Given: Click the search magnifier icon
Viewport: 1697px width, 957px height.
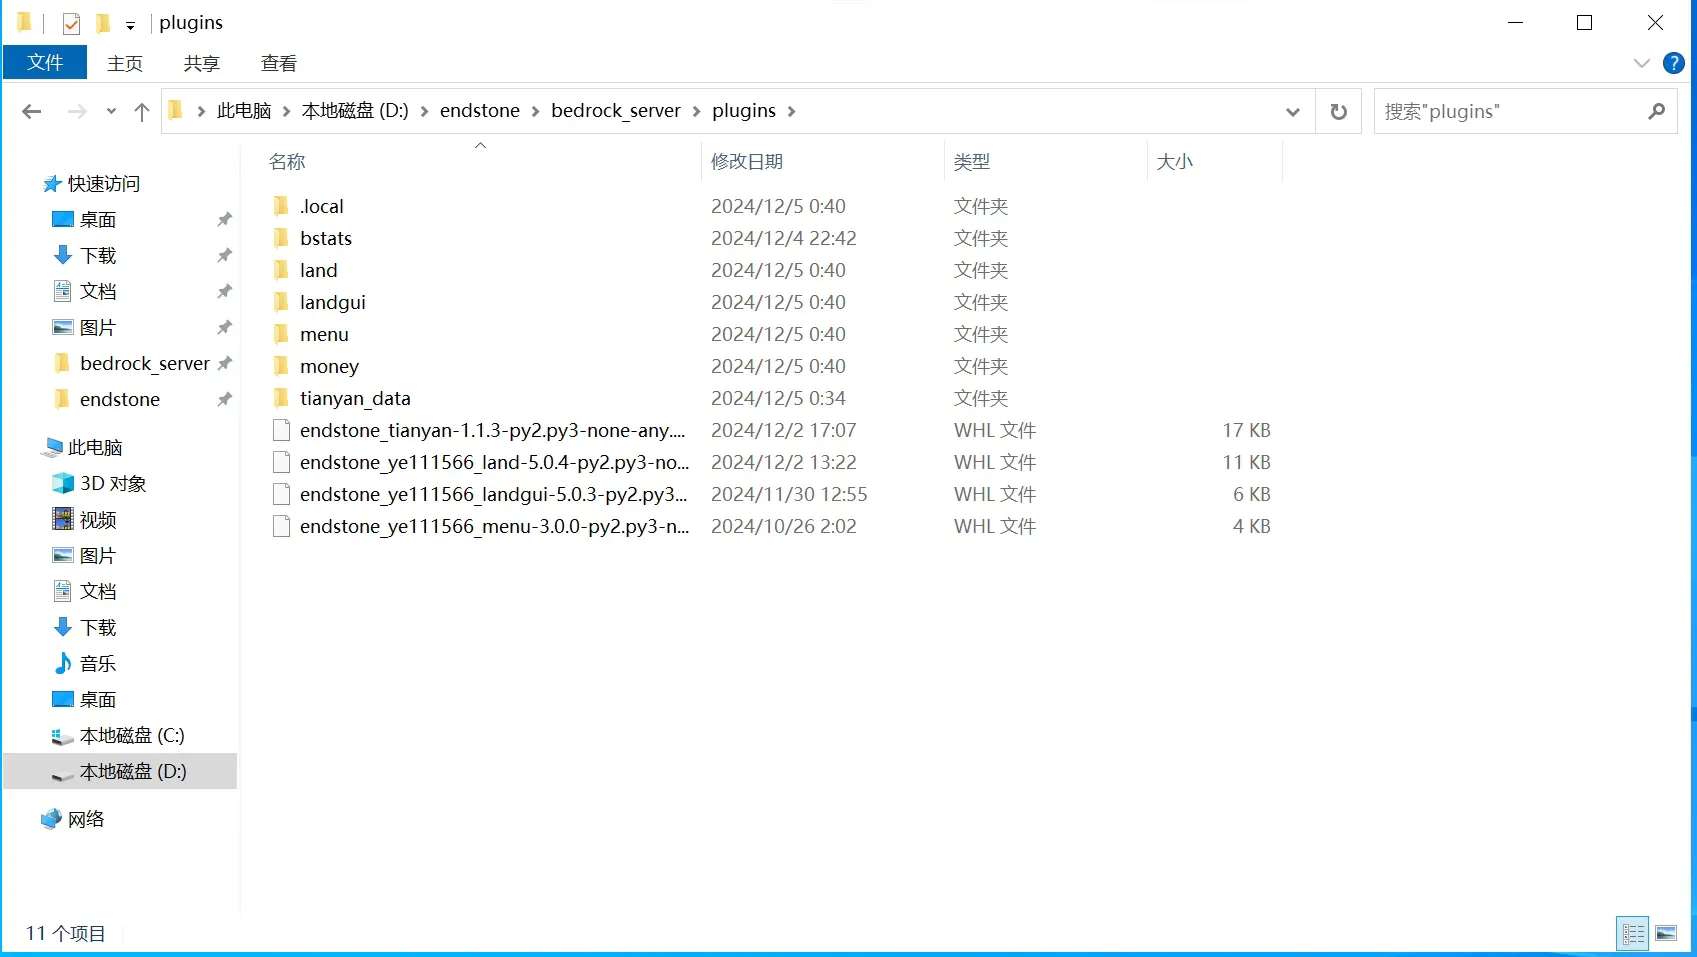Looking at the screenshot, I should tap(1656, 111).
